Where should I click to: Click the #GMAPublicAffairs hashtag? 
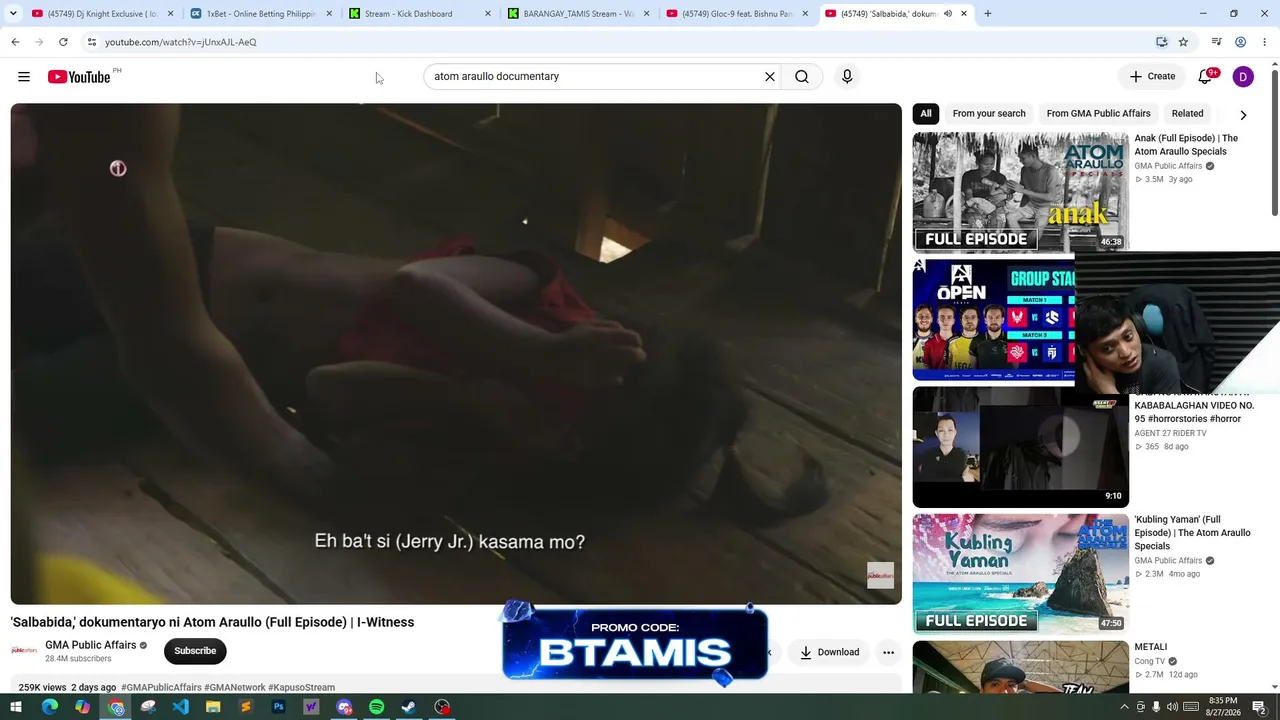(x=161, y=688)
